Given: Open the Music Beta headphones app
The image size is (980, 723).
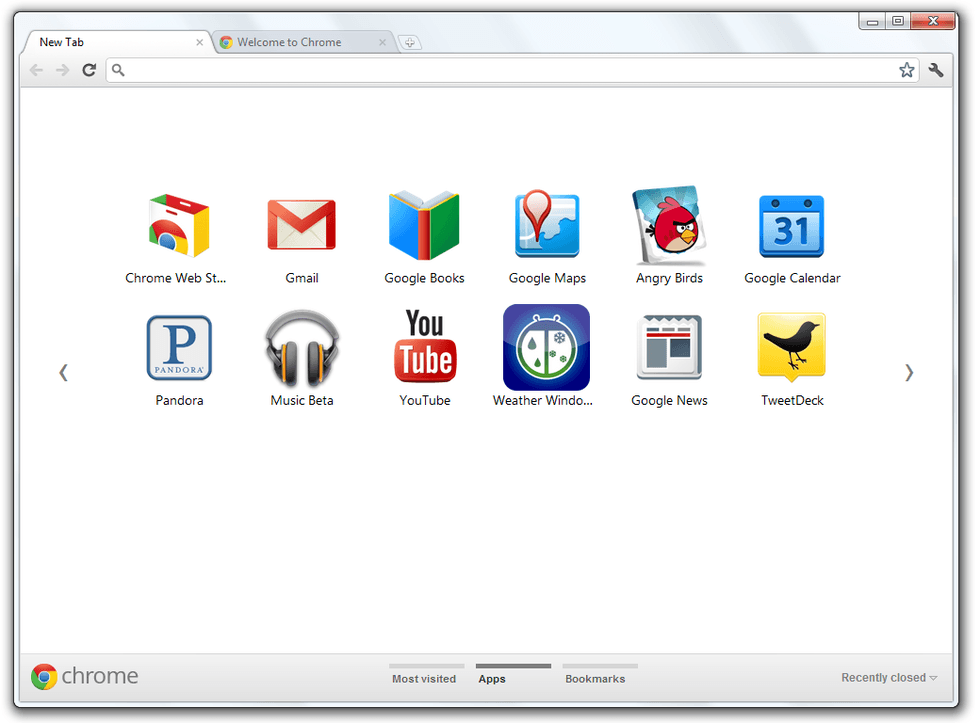Looking at the screenshot, I should click(301, 348).
